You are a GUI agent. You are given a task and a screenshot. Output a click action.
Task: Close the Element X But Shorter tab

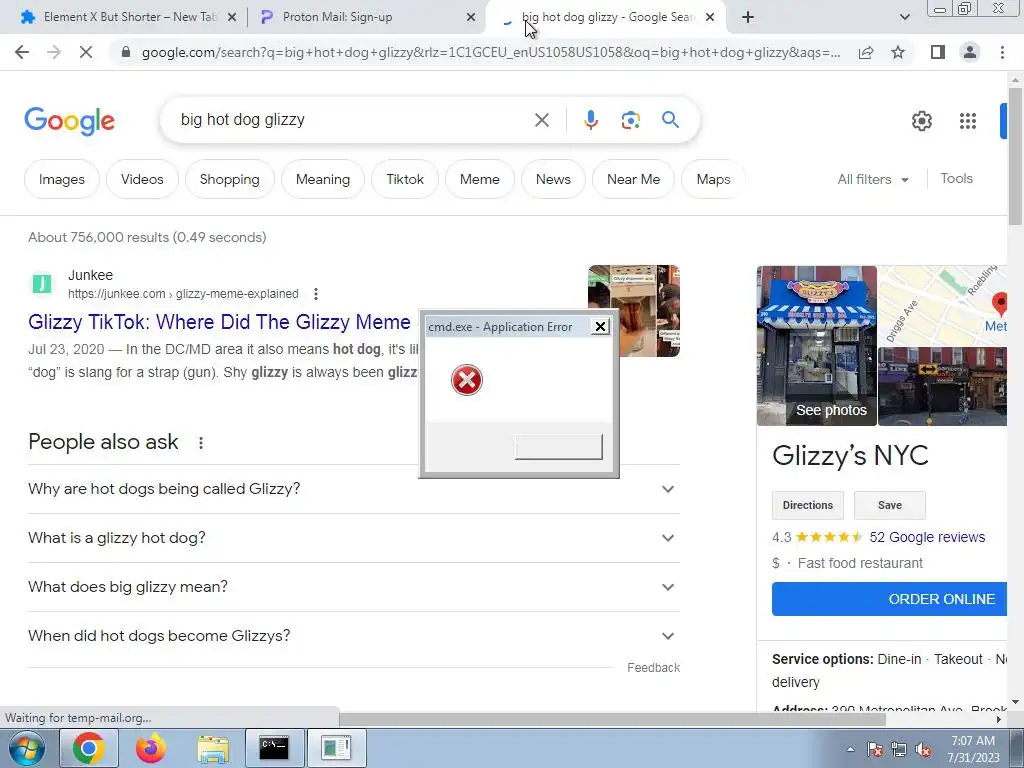232,17
